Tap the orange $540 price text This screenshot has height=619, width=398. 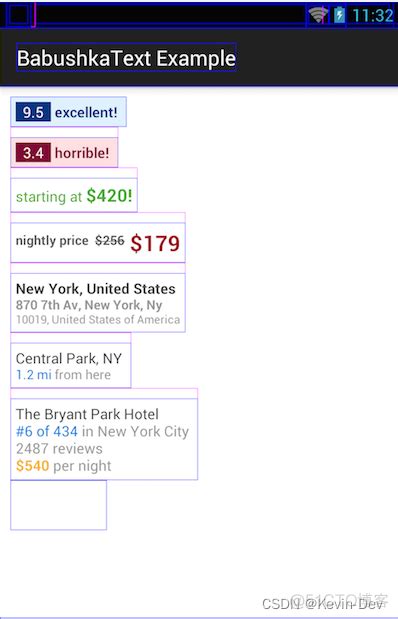click(32, 466)
